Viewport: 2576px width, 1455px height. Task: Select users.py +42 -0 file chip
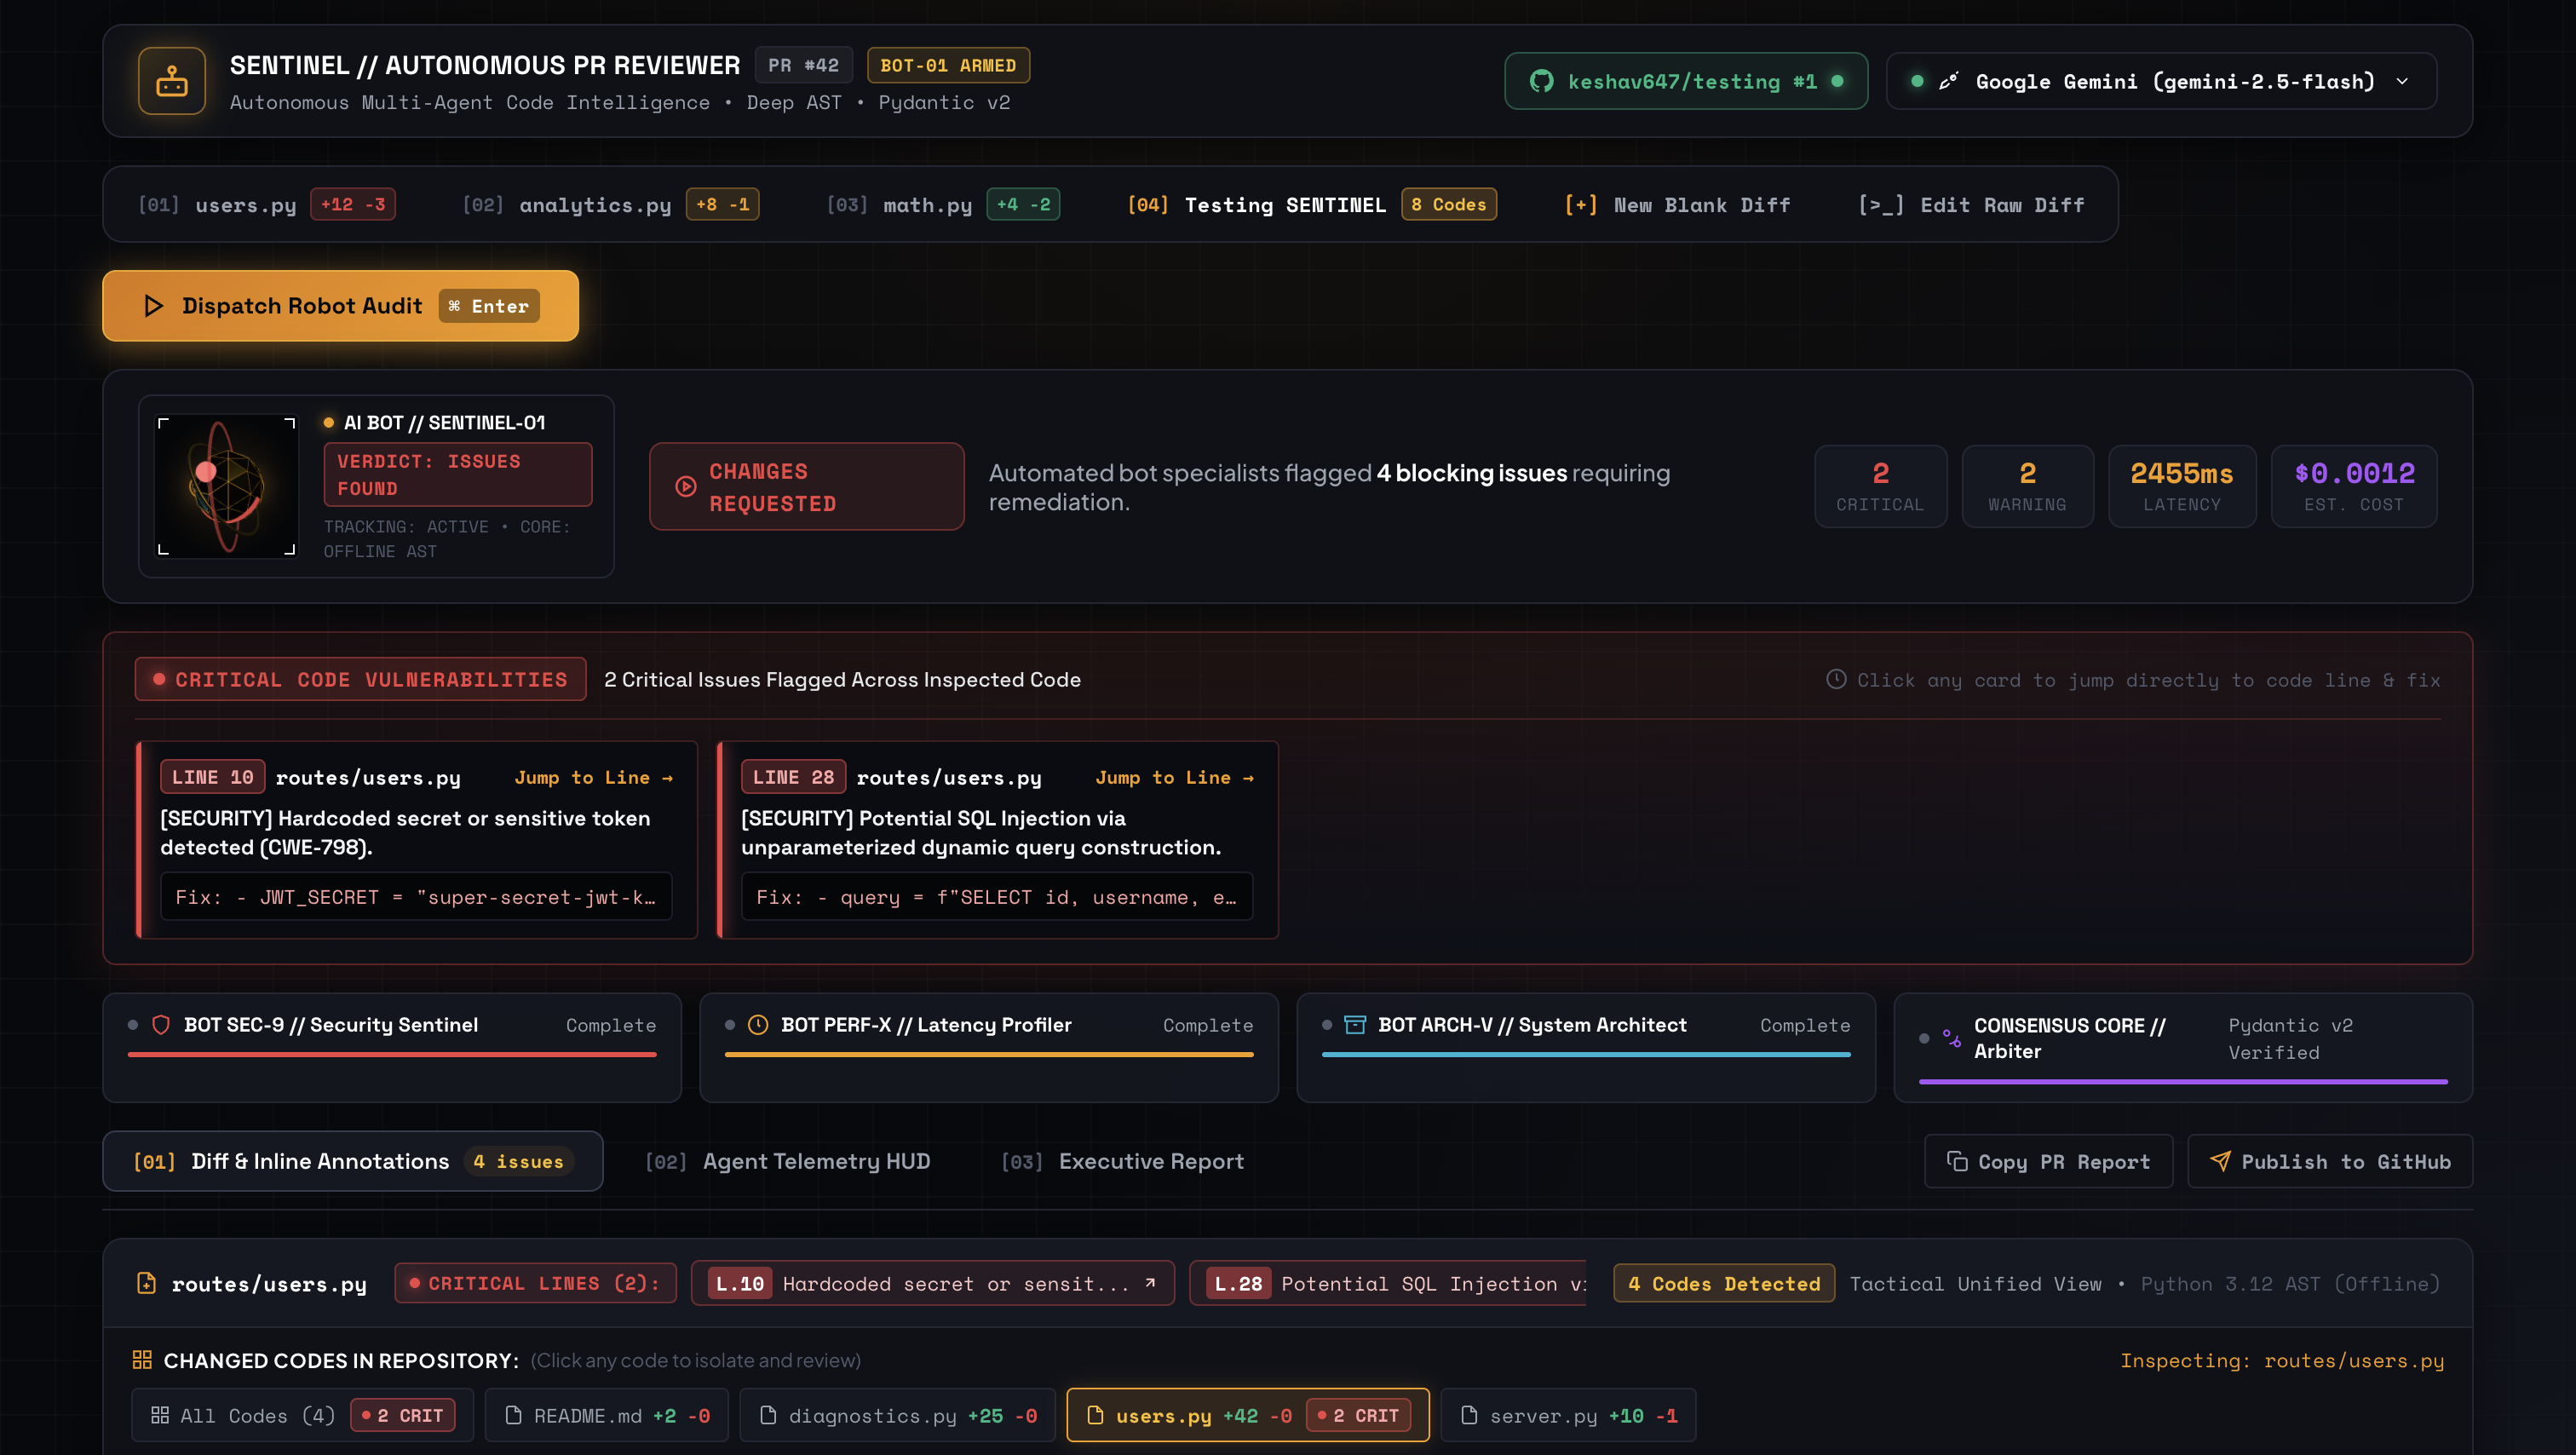[x=1248, y=1416]
